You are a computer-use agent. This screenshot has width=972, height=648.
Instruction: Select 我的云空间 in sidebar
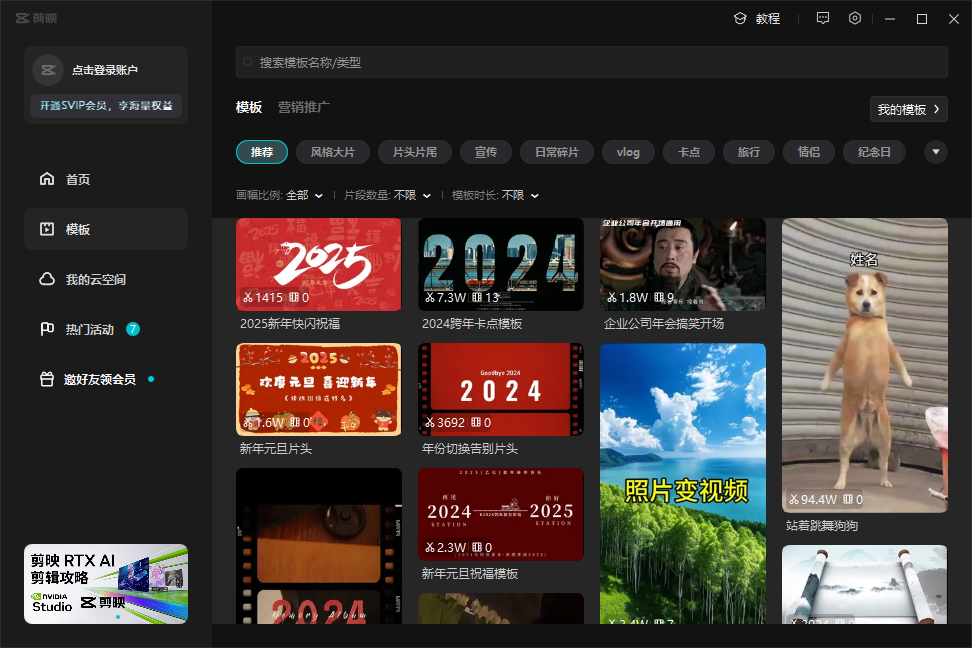coord(106,279)
